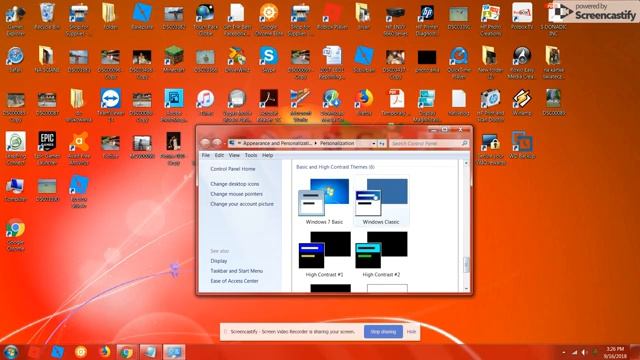The height and width of the screenshot is (360, 640).
Task: Click the taskbar volume icon
Action: [584, 352]
